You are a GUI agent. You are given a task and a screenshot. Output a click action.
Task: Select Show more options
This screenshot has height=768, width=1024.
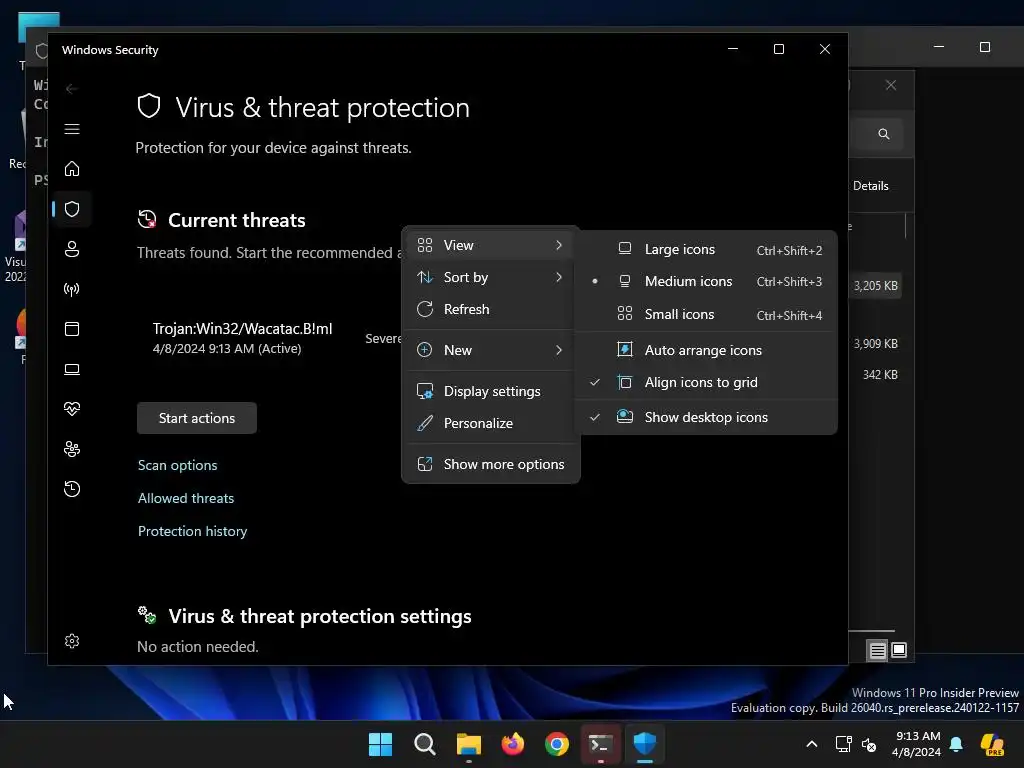tap(490, 464)
